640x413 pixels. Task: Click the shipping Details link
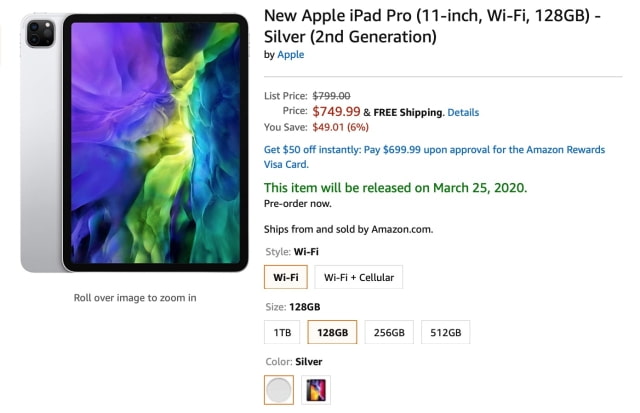click(463, 112)
